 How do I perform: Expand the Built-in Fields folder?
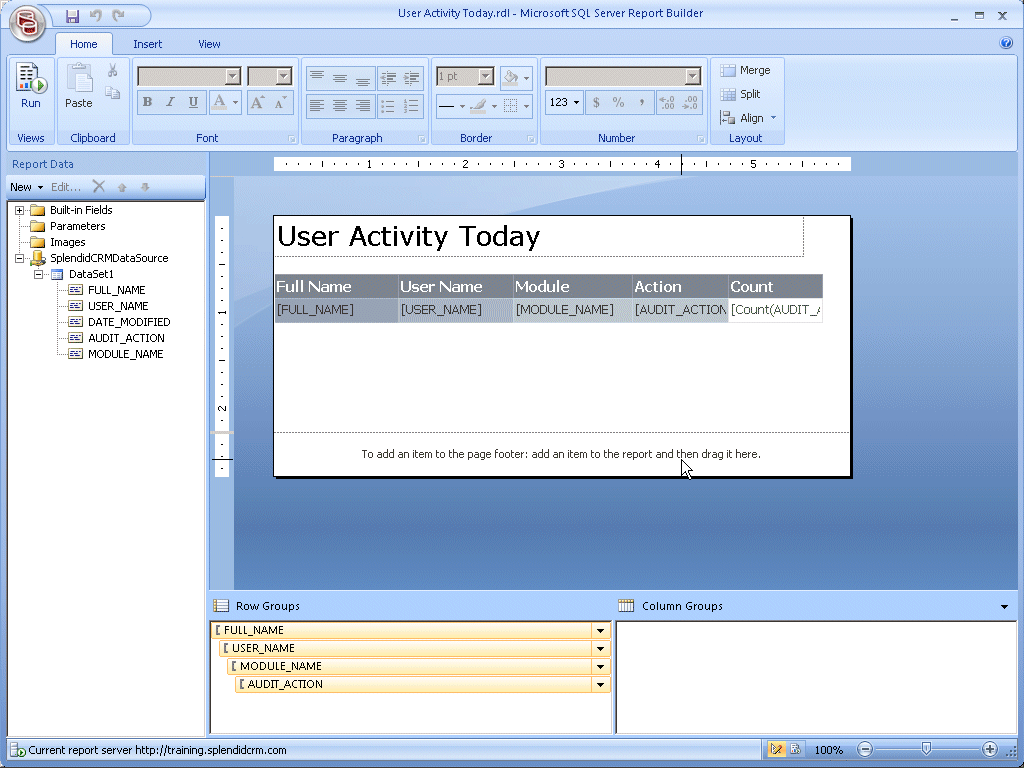coord(20,210)
